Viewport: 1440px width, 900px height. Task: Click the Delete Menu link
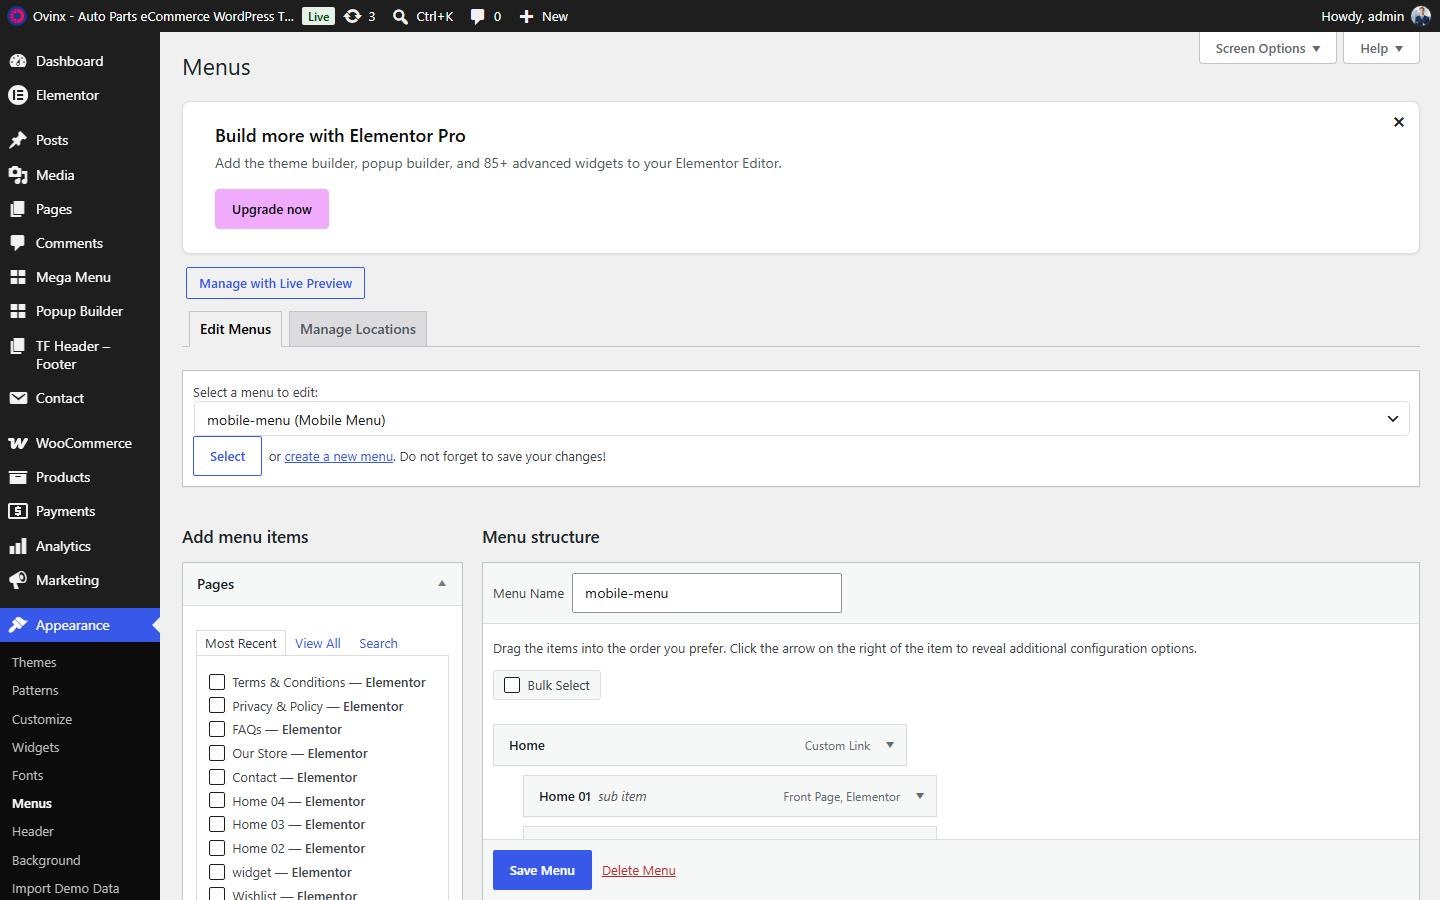639,870
